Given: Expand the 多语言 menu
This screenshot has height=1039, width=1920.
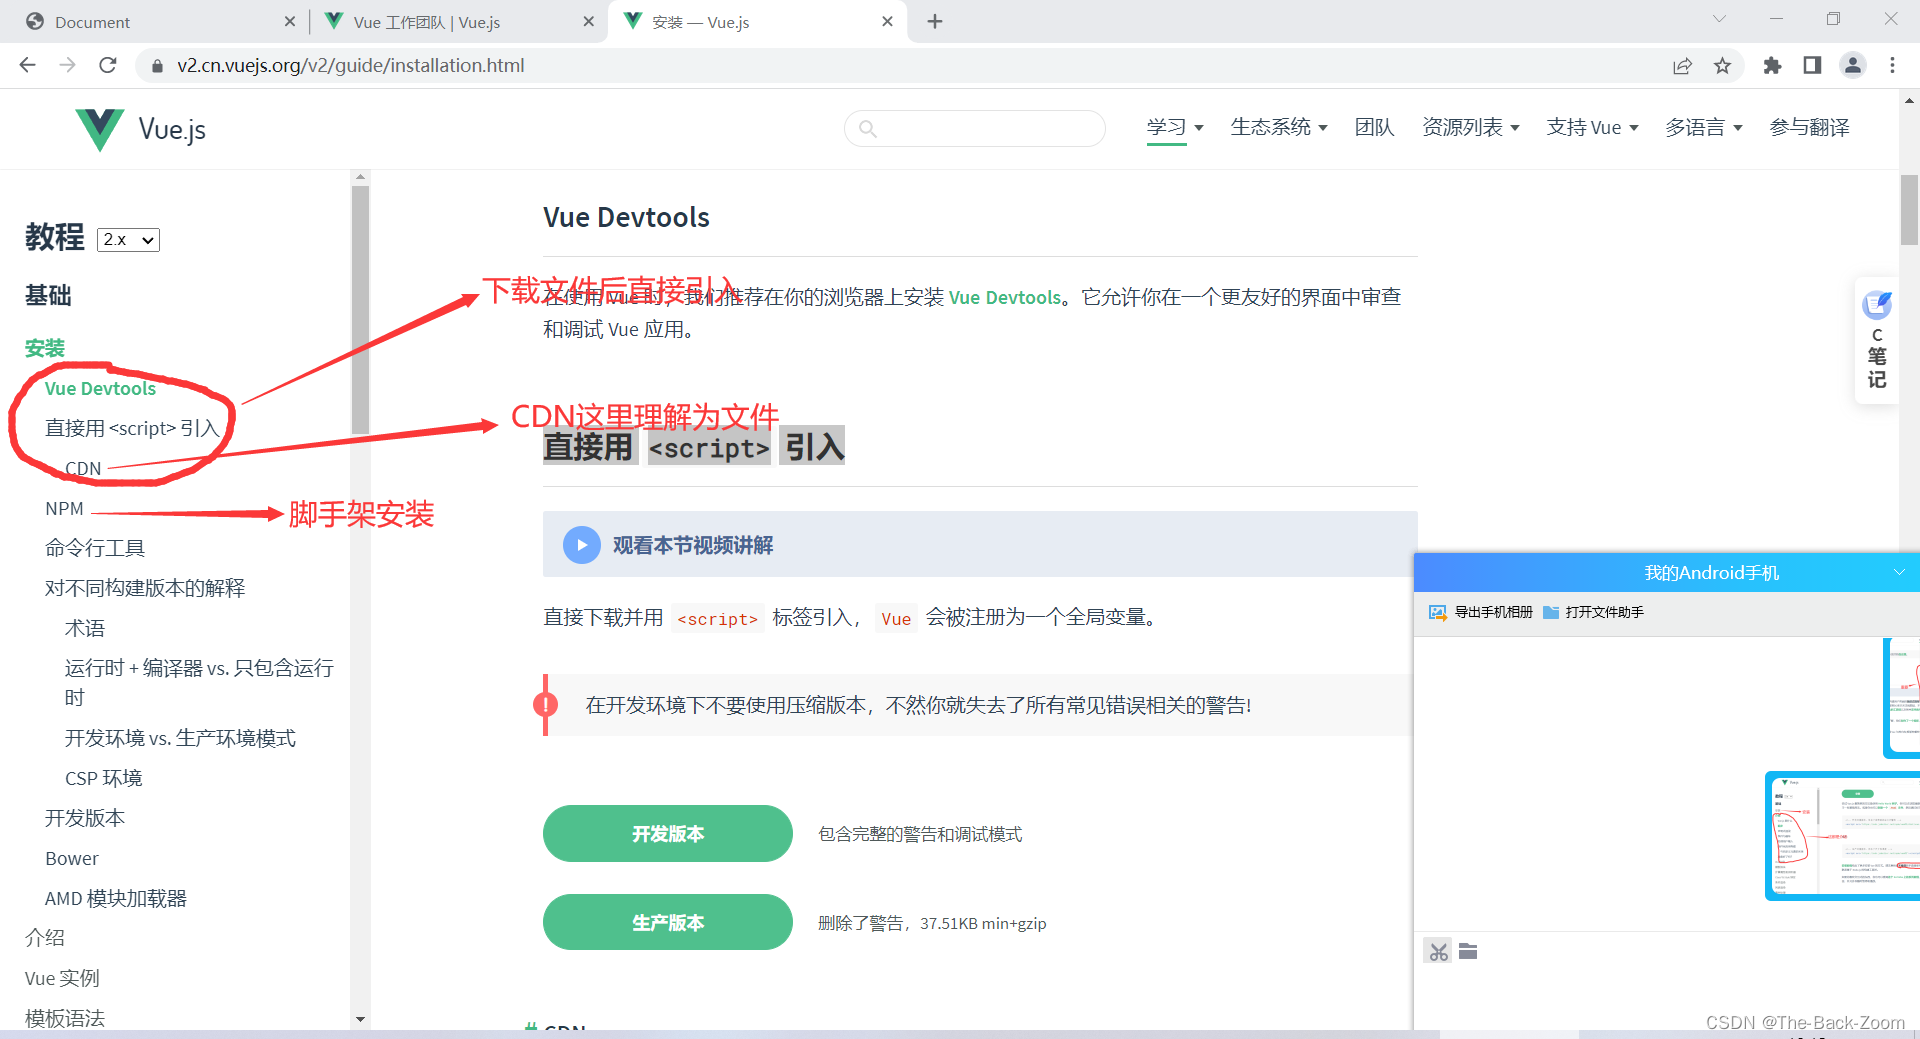Looking at the screenshot, I should click(x=1704, y=127).
